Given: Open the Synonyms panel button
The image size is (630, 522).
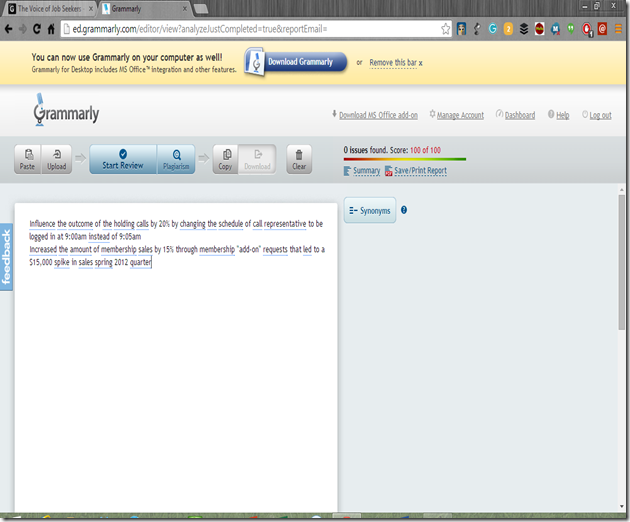Looking at the screenshot, I should 370,210.
